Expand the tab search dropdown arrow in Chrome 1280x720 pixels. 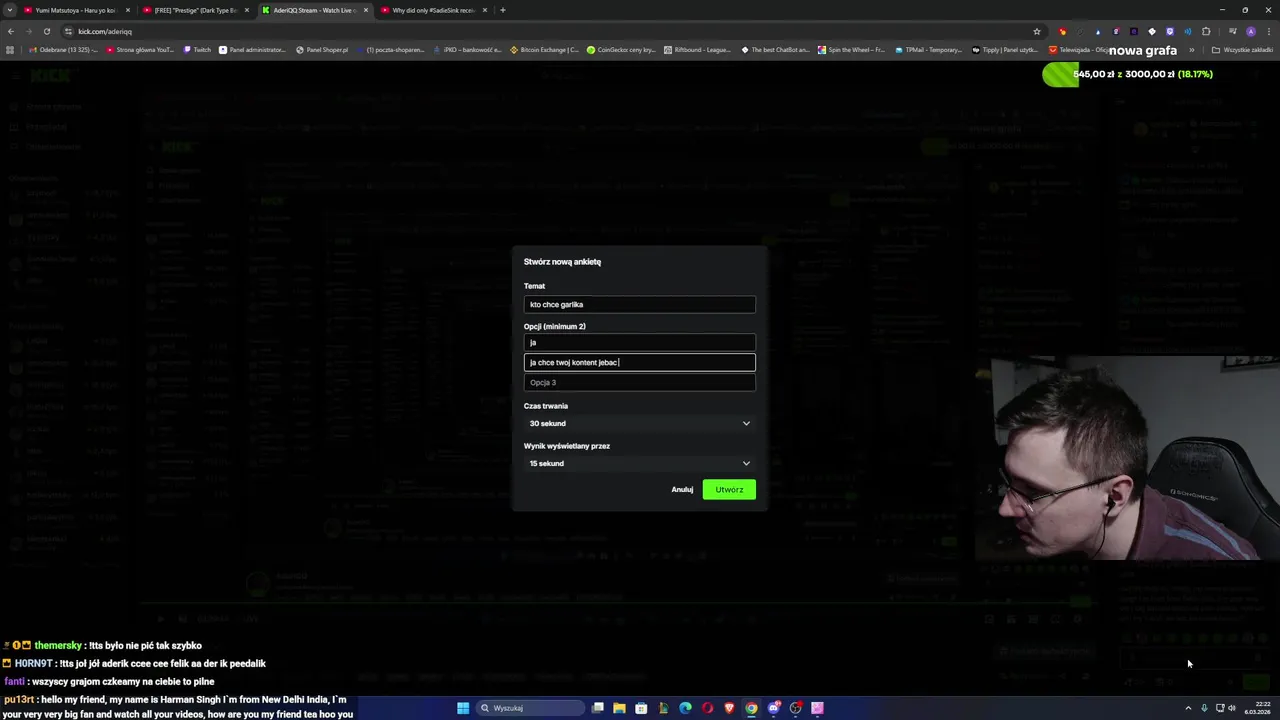click(10, 10)
